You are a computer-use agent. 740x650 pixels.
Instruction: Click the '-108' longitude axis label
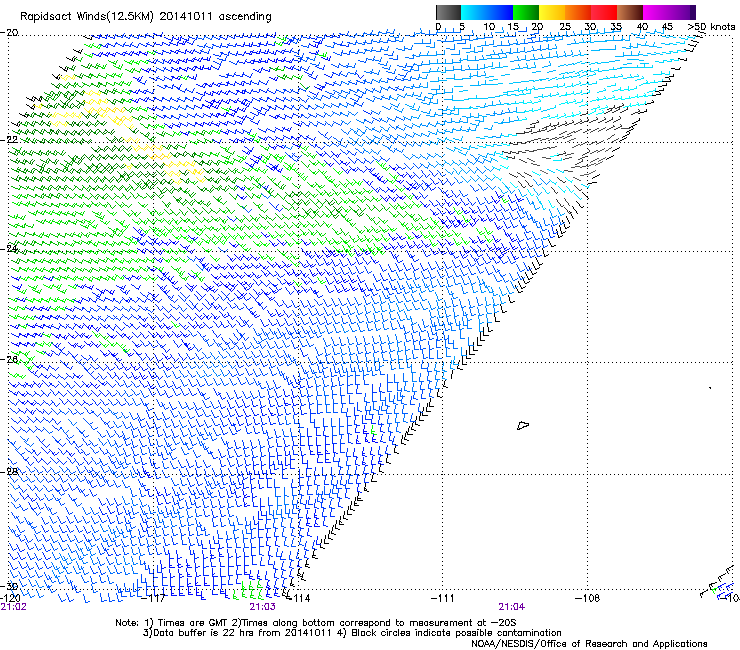coord(588,598)
